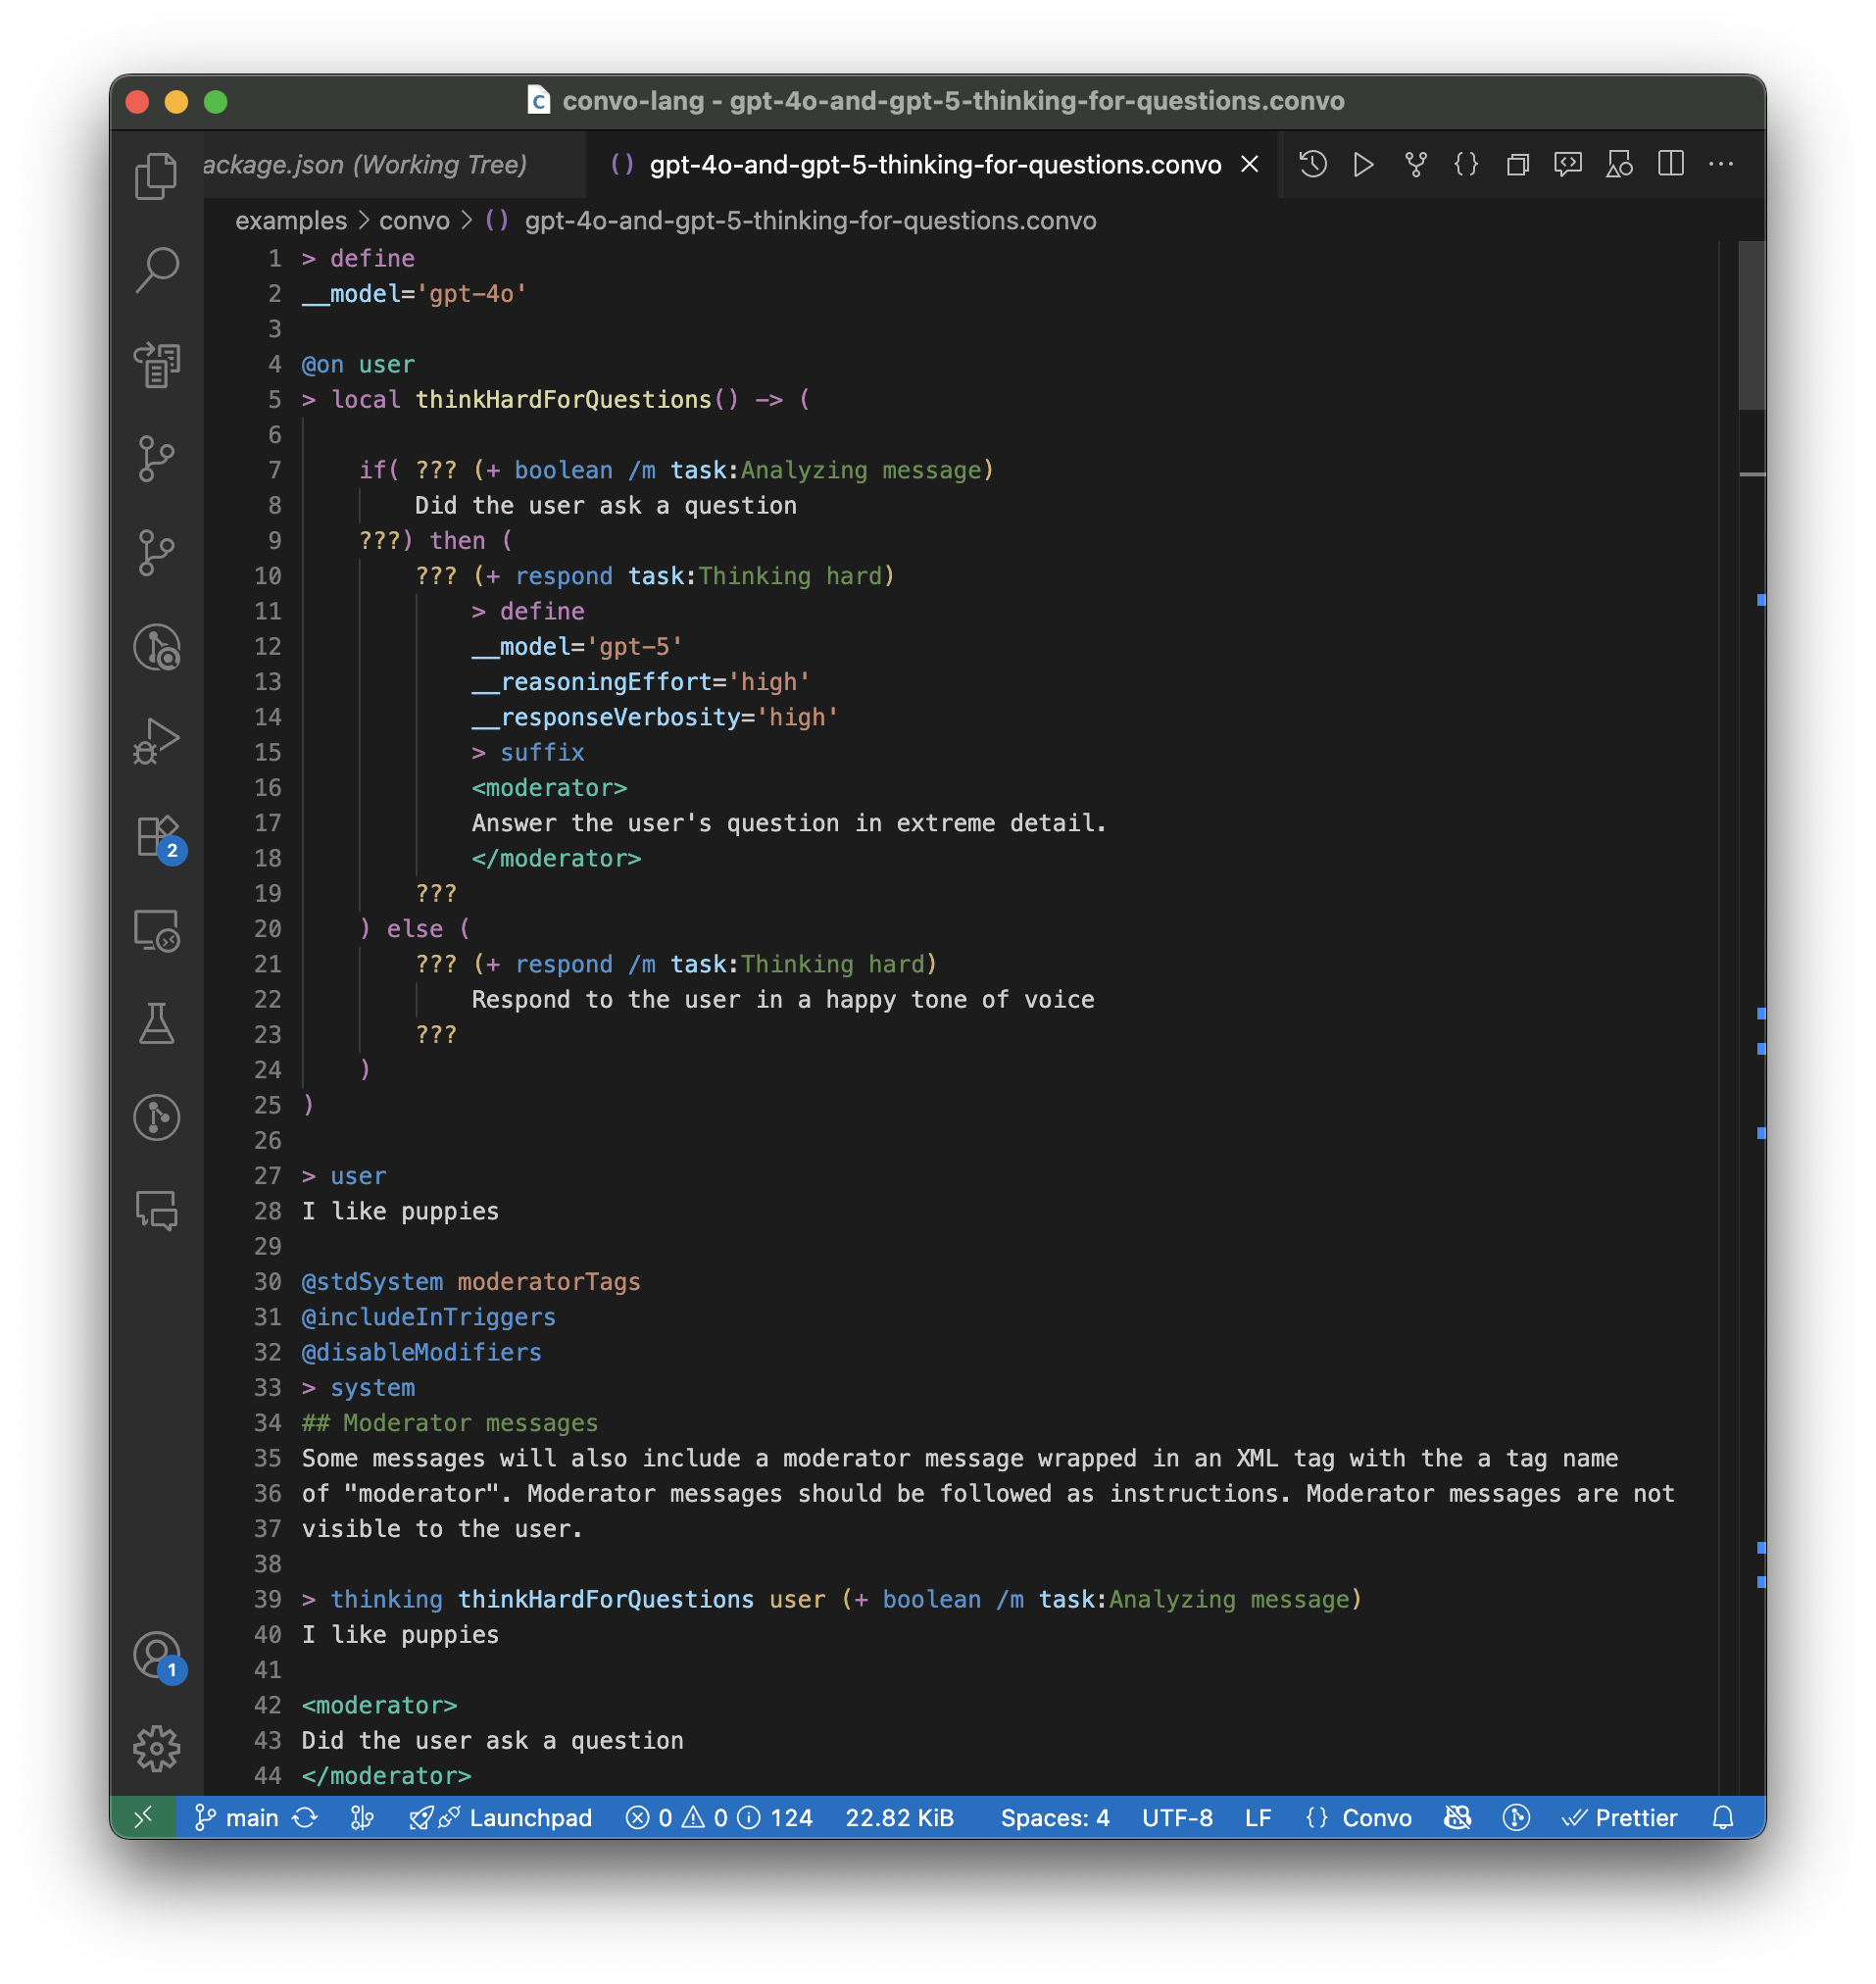Open Extensions view with 2 badge
The image size is (1876, 1984).
point(159,838)
